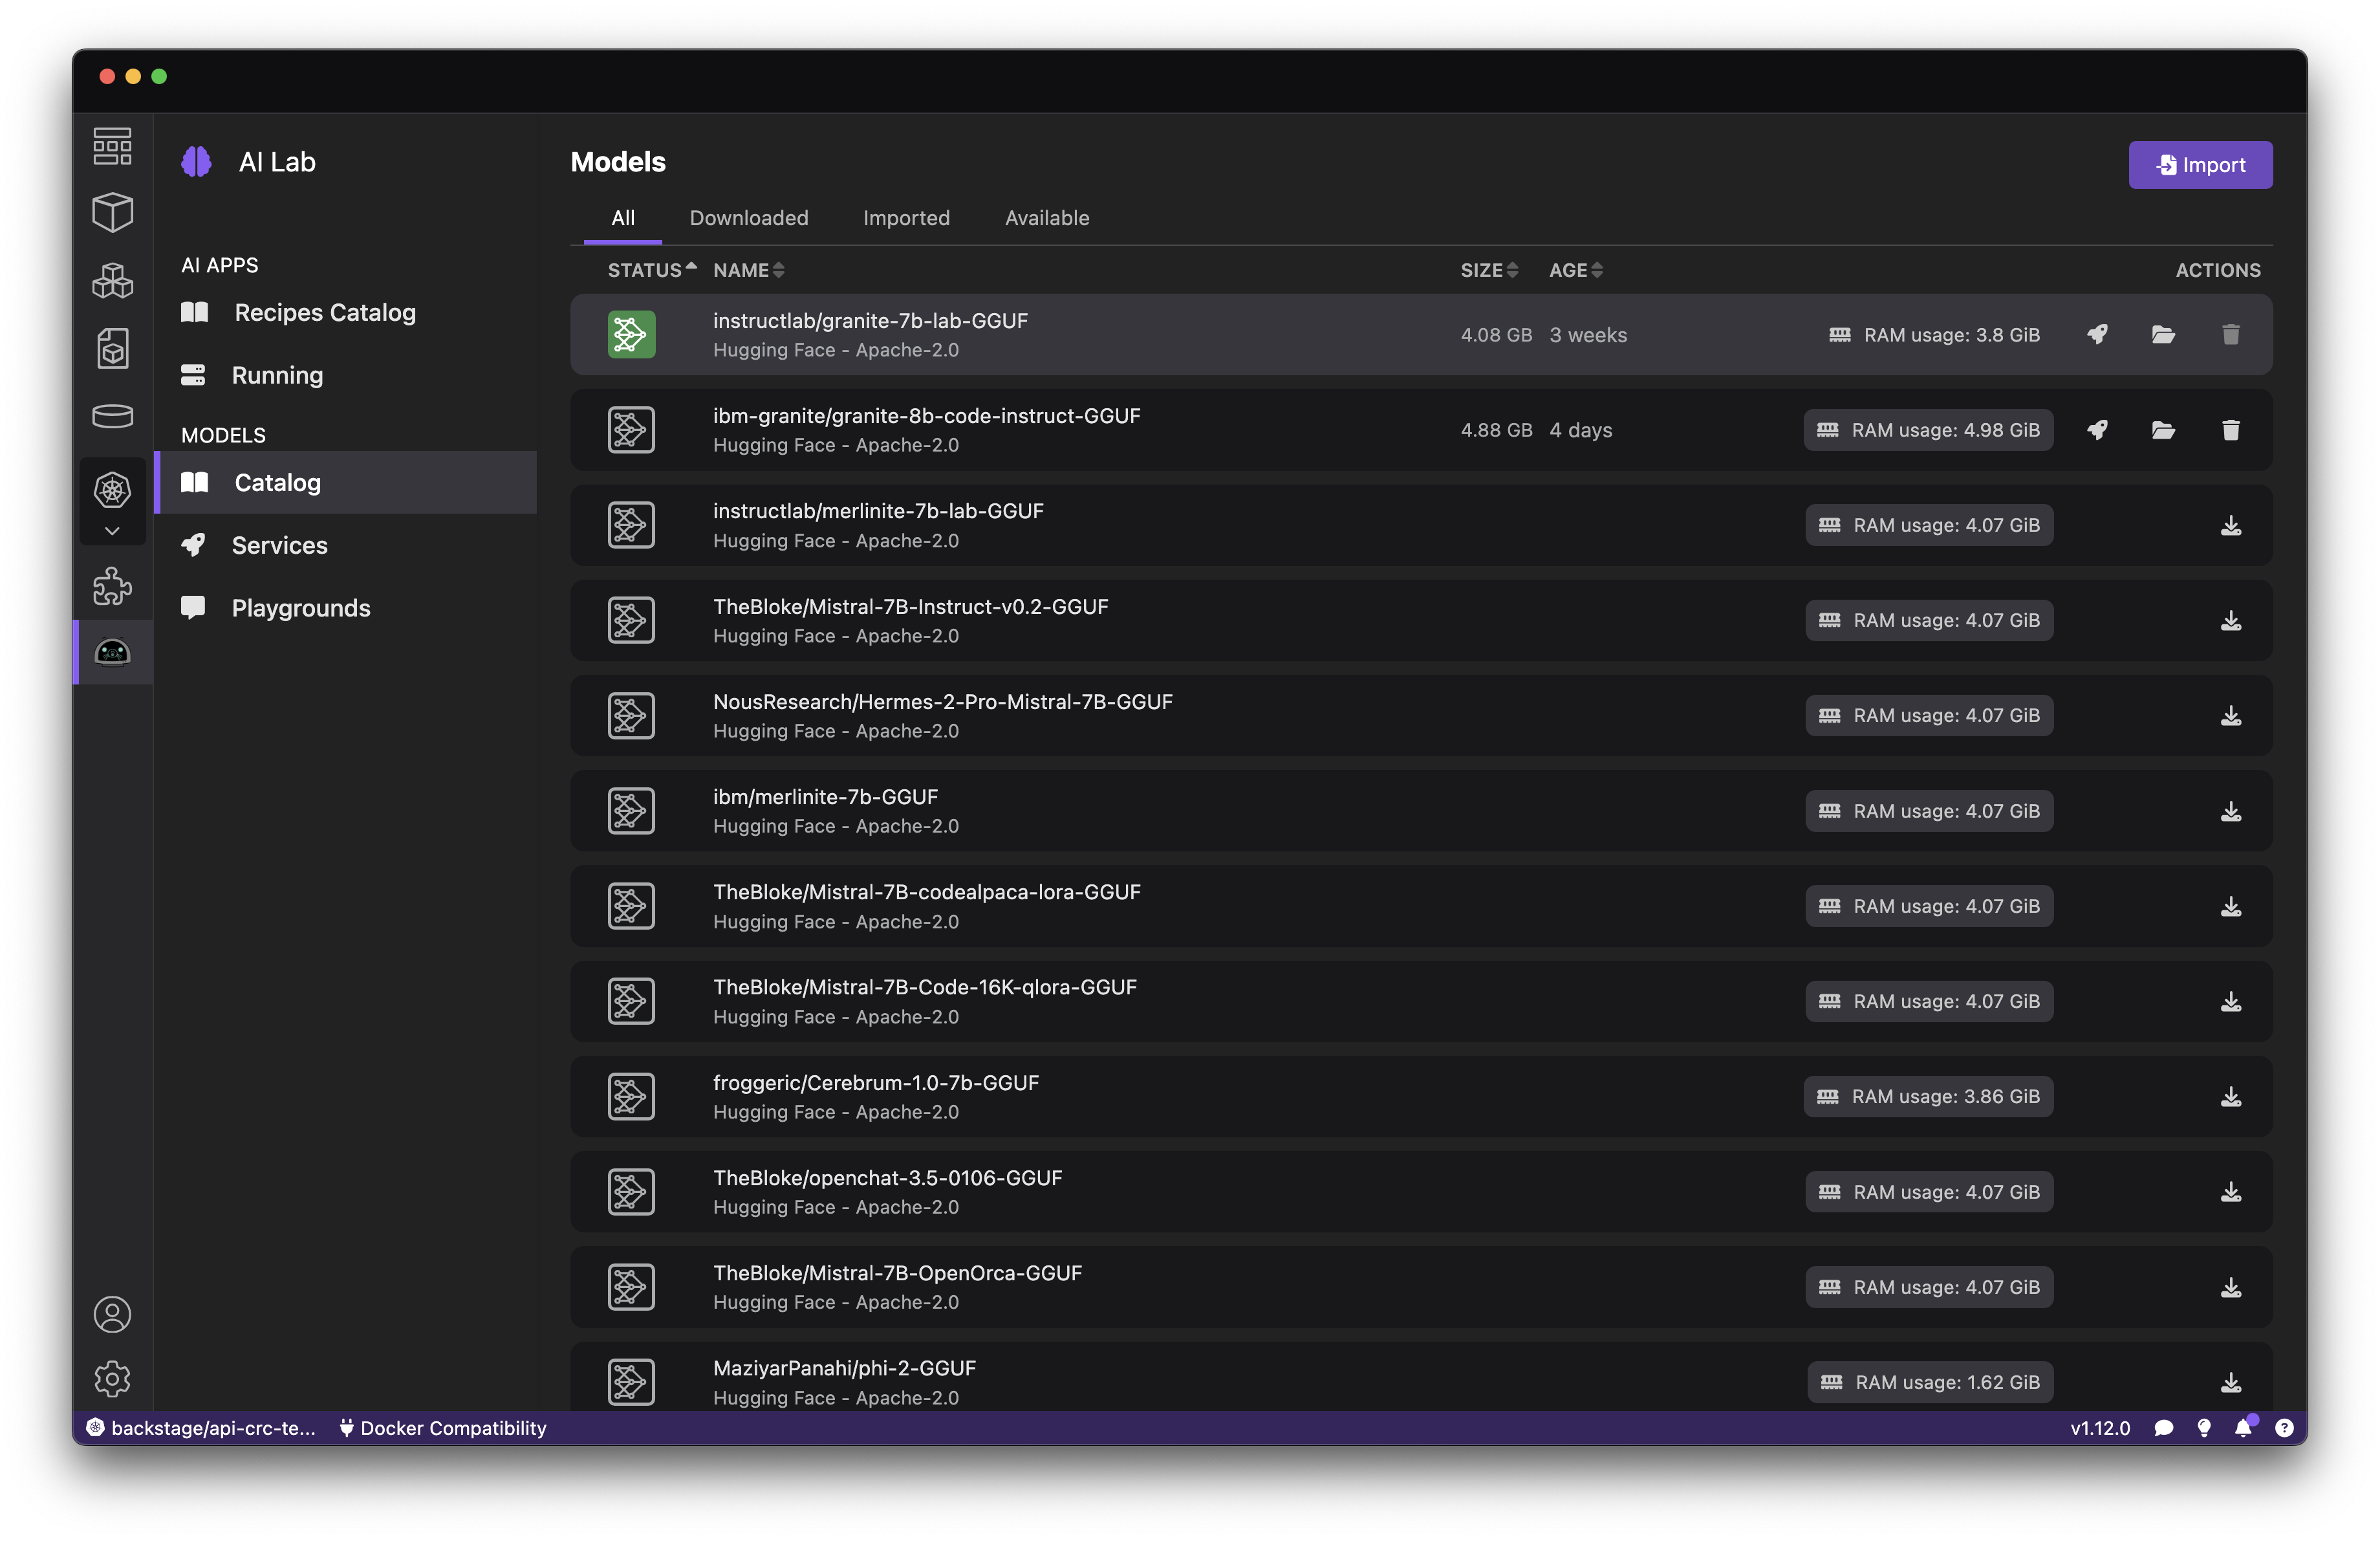Open Volumes cylinder icon in left rail
2380x1541 pixels.
(112, 416)
